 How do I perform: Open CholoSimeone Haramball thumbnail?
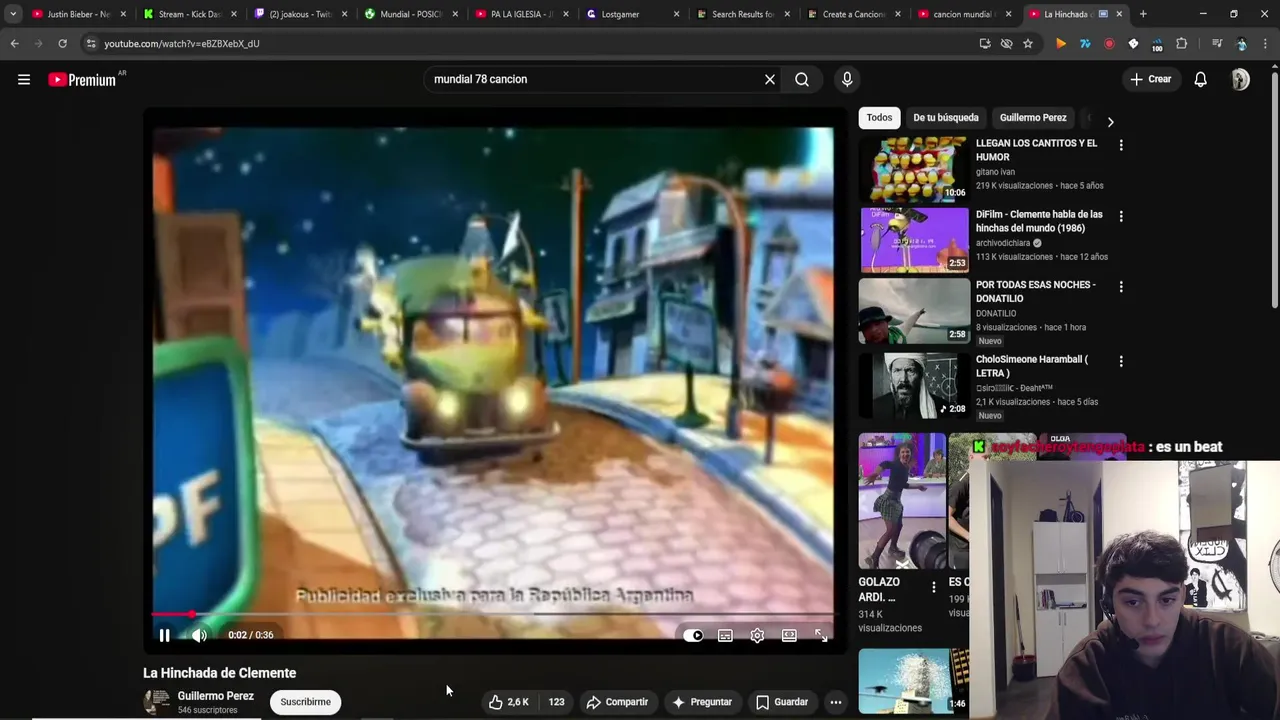point(914,385)
